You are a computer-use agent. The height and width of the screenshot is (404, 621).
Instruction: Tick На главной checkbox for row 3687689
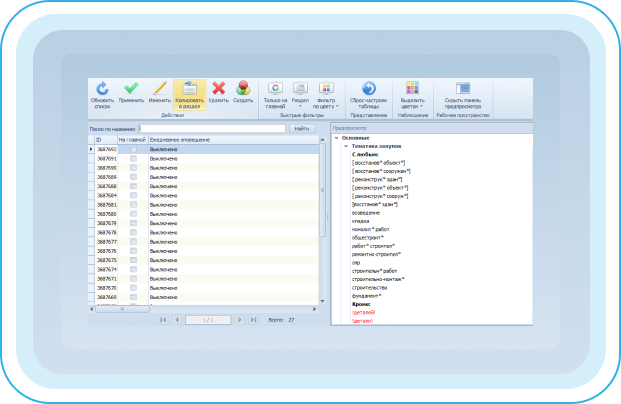pyautogui.click(x=133, y=177)
